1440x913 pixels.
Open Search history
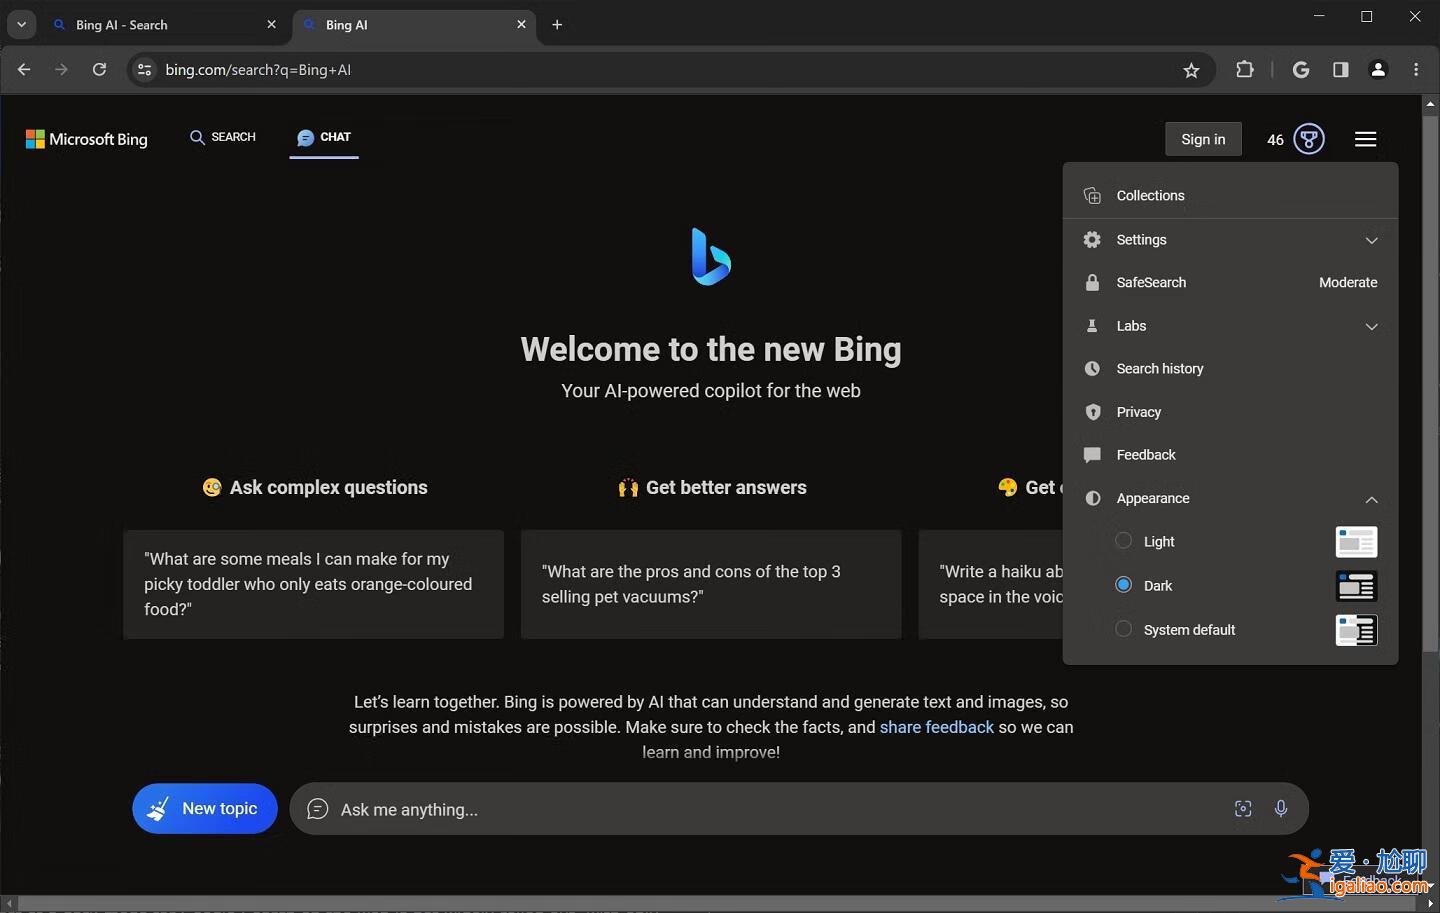click(1160, 368)
